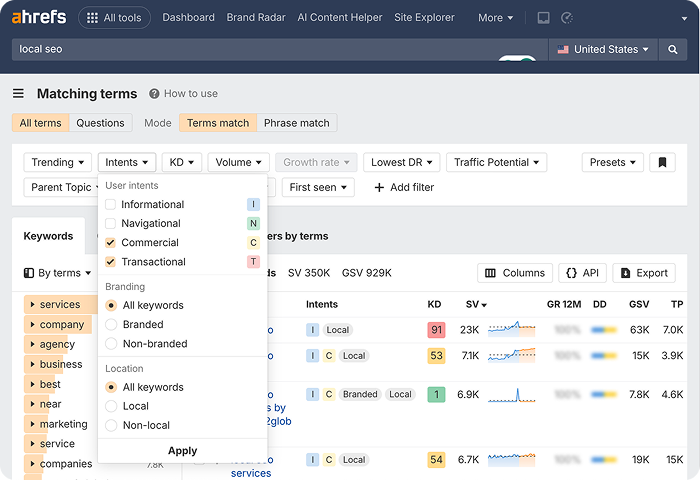The image size is (700, 480).
Task: Click the search magnifier icon
Action: 673,49
